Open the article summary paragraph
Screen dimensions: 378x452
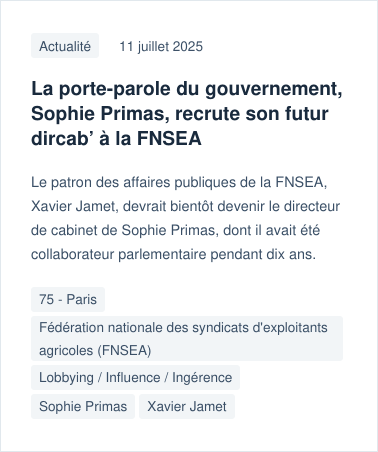[185, 218]
